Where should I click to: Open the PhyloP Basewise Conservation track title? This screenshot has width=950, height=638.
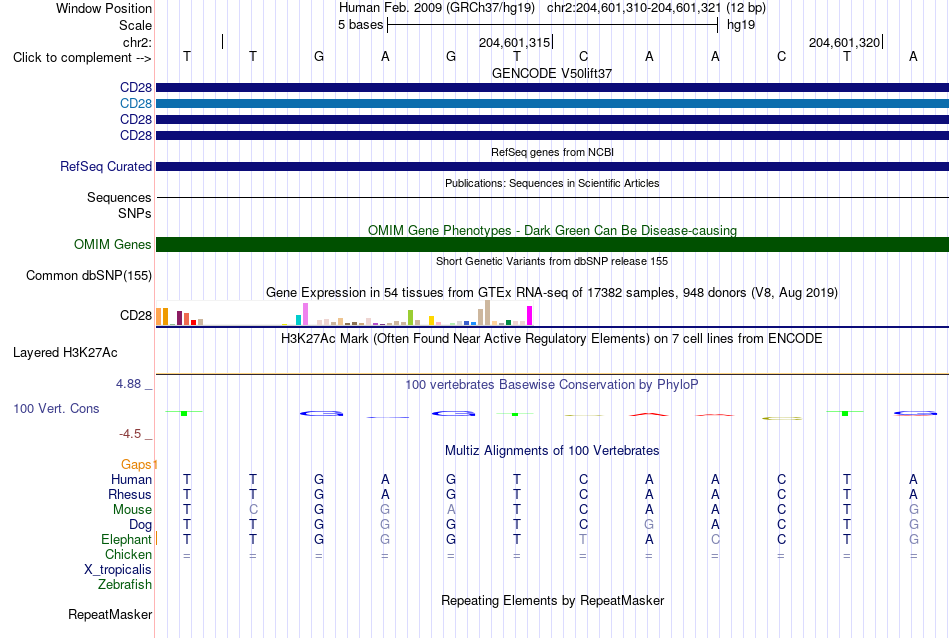(552, 385)
